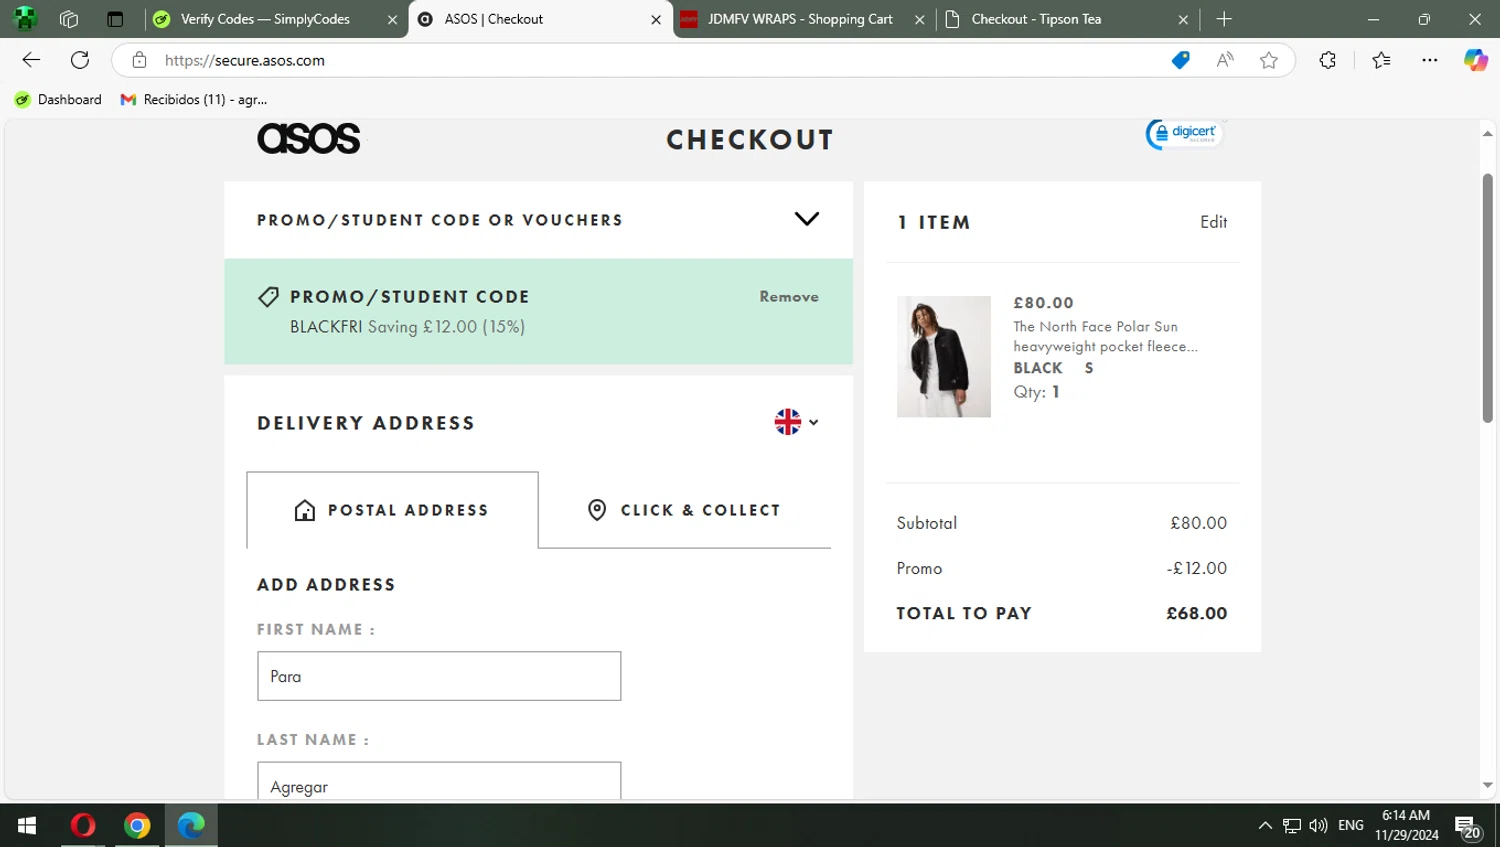Switch to the JDMFV WRAPS Shopping Cart tab

(799, 19)
